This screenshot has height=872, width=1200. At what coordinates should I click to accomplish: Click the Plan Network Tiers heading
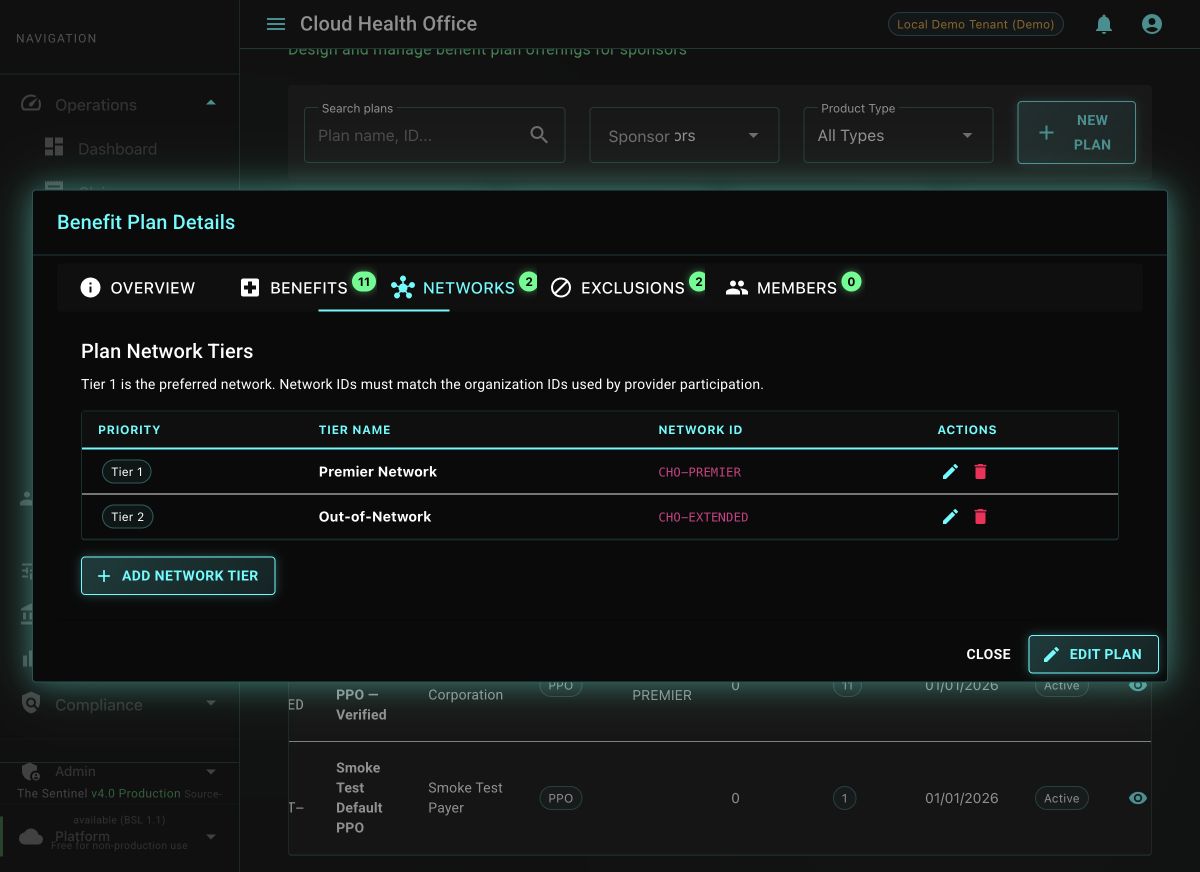click(167, 351)
